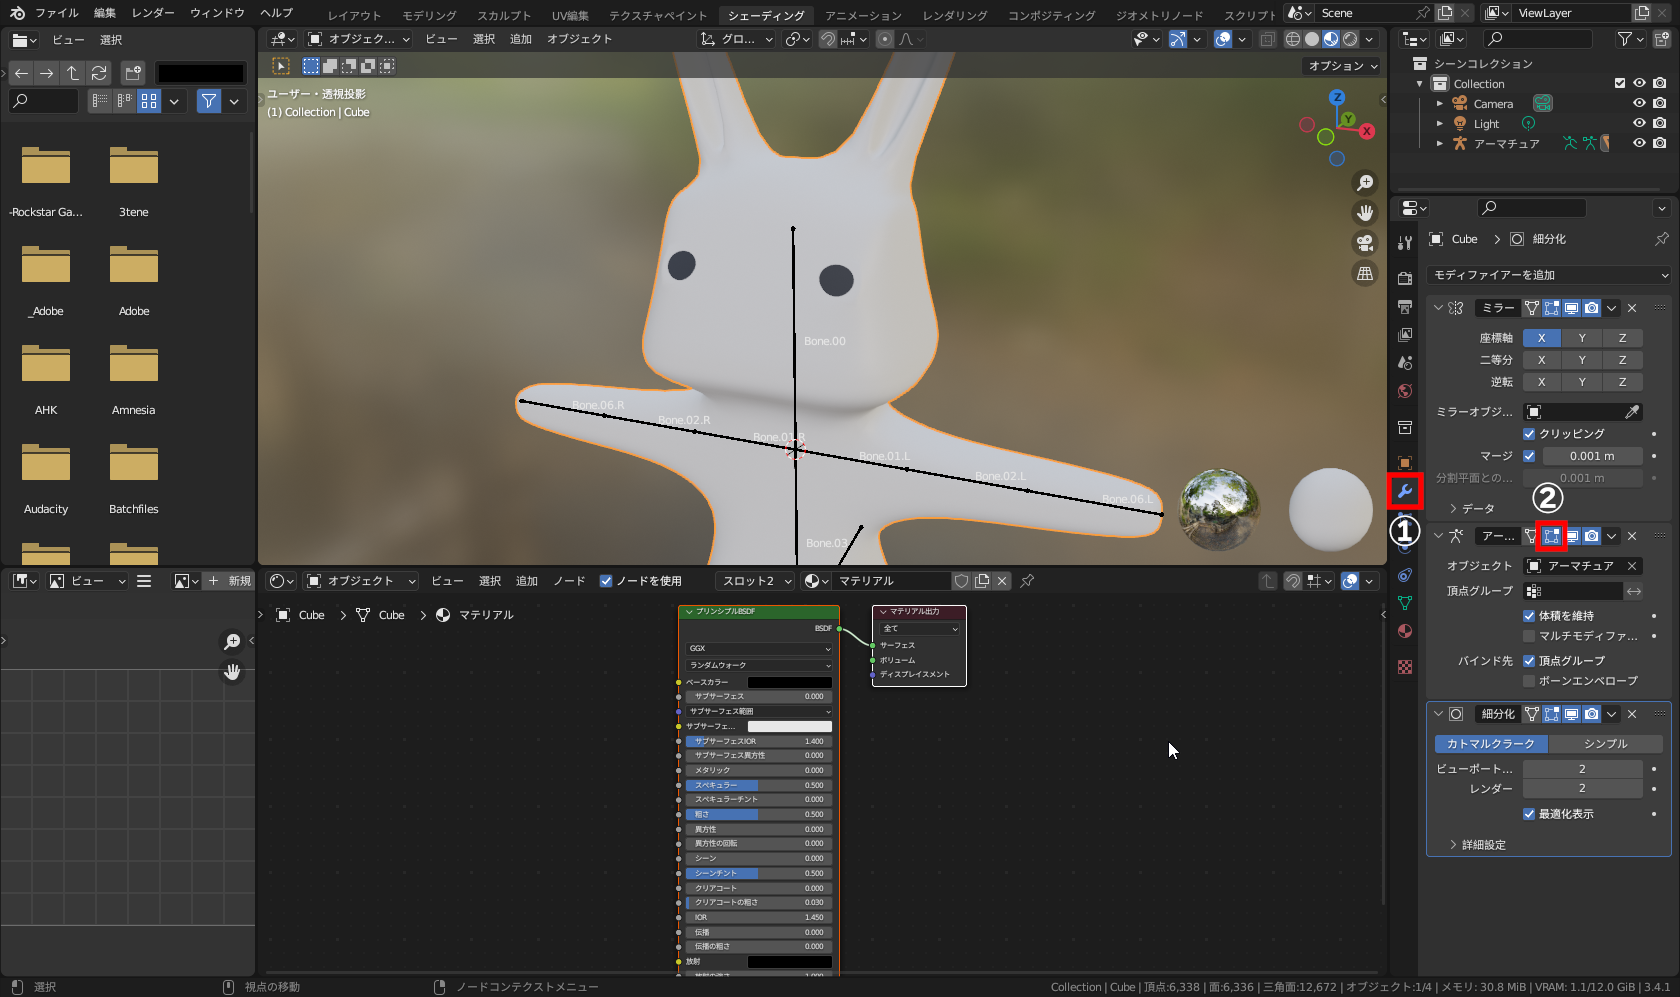Expand the Advanced settings of Subdivision modifier
This screenshot has width=1680, height=997.
click(x=1477, y=845)
